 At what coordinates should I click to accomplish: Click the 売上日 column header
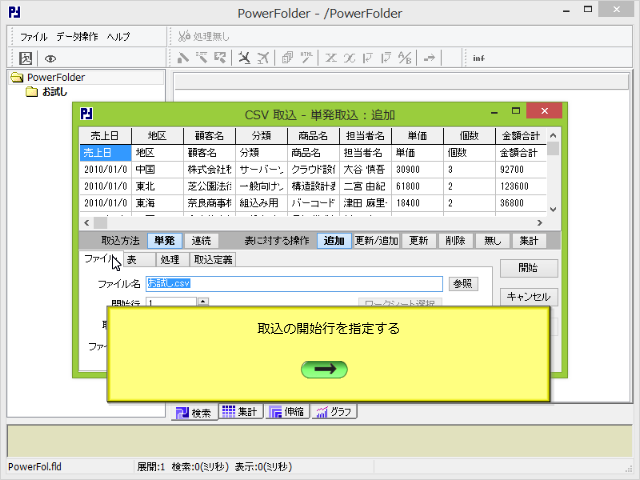(x=105, y=136)
